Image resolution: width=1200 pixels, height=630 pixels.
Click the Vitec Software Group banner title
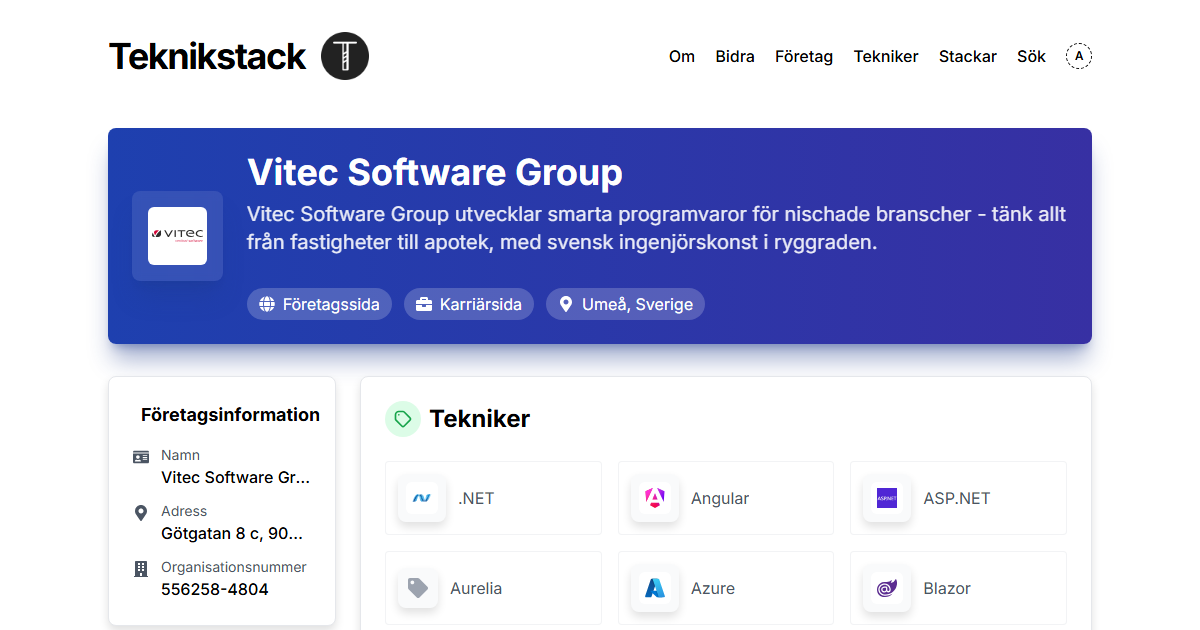[x=435, y=173]
